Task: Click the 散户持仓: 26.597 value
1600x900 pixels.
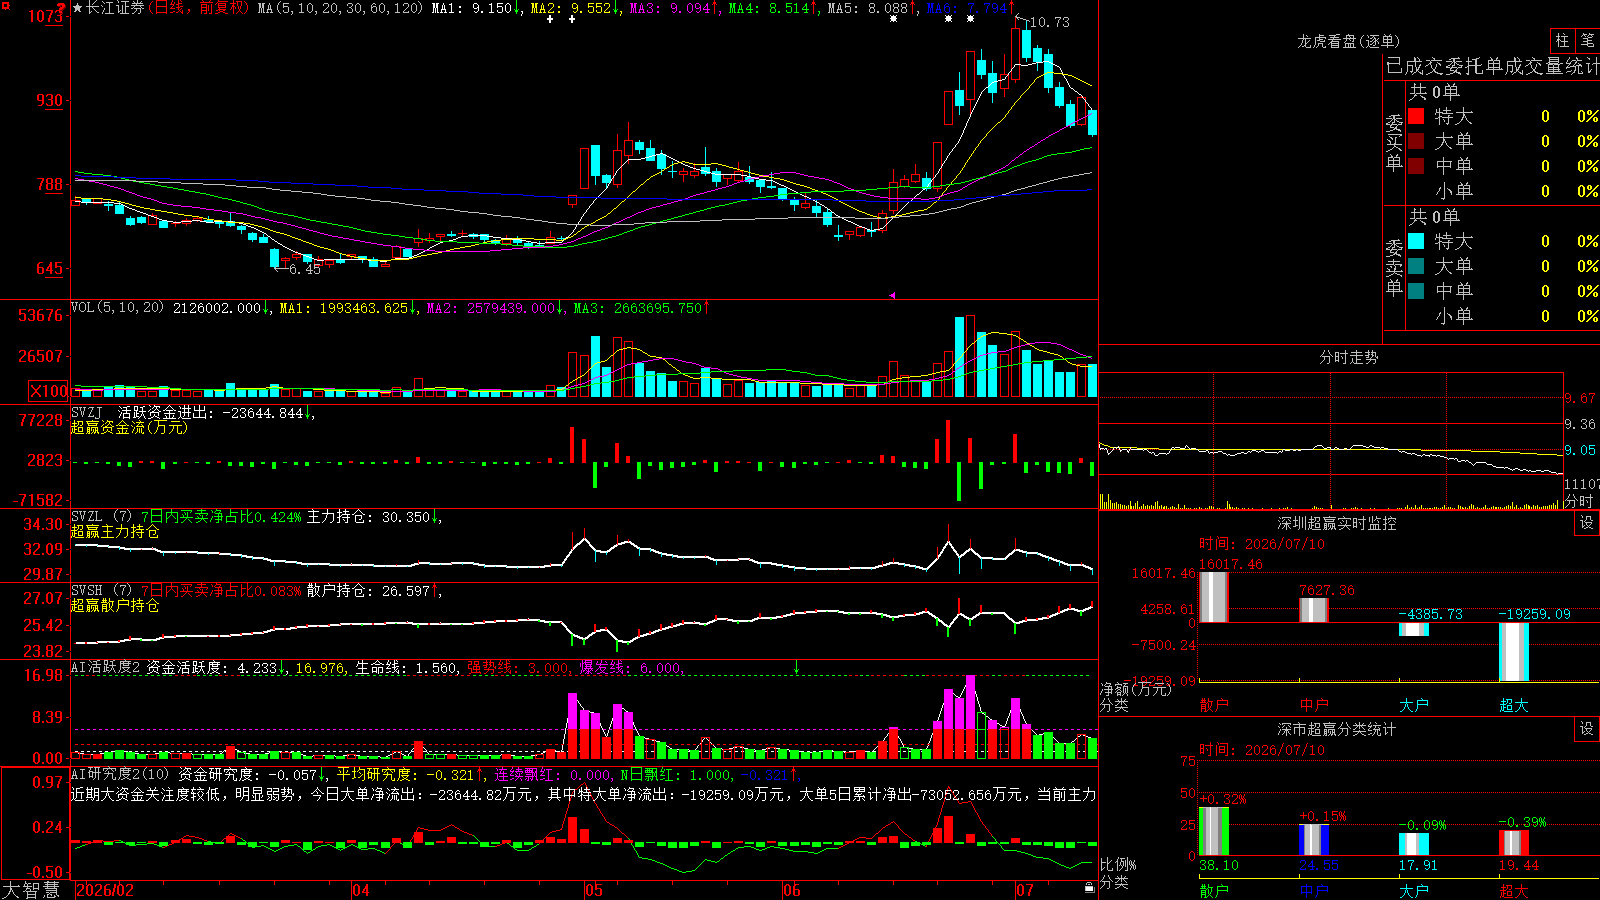Action: click(368, 591)
